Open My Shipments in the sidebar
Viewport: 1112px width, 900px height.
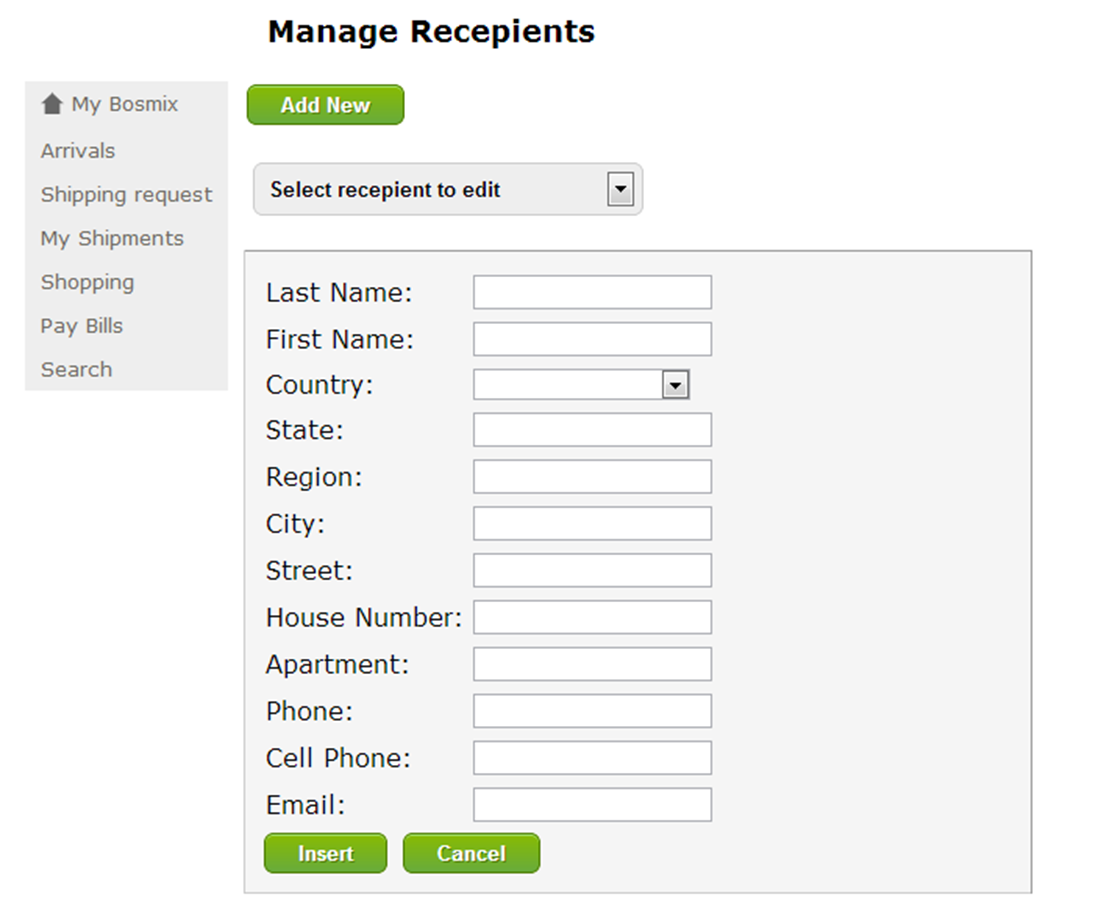112,239
